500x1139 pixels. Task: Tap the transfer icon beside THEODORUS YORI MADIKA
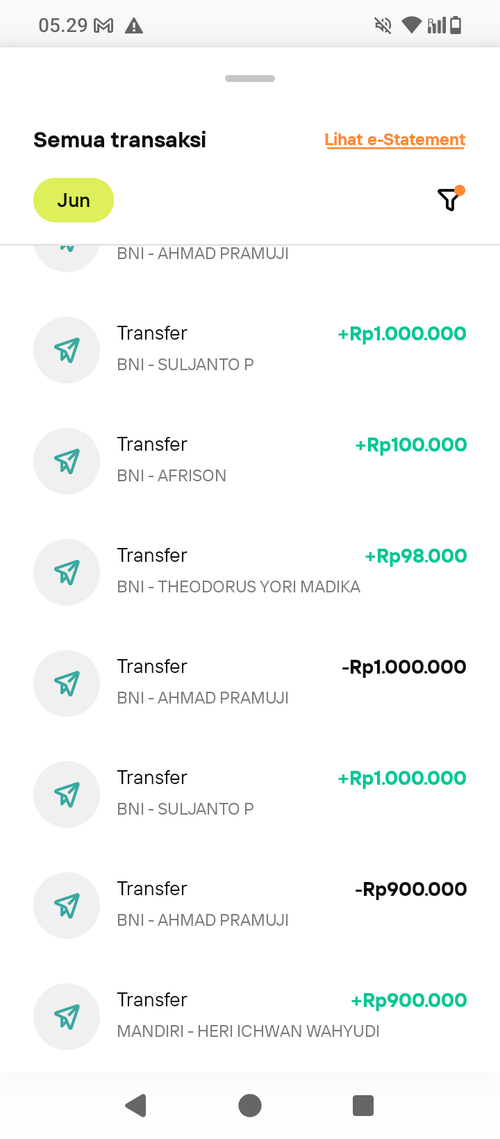tap(66, 572)
